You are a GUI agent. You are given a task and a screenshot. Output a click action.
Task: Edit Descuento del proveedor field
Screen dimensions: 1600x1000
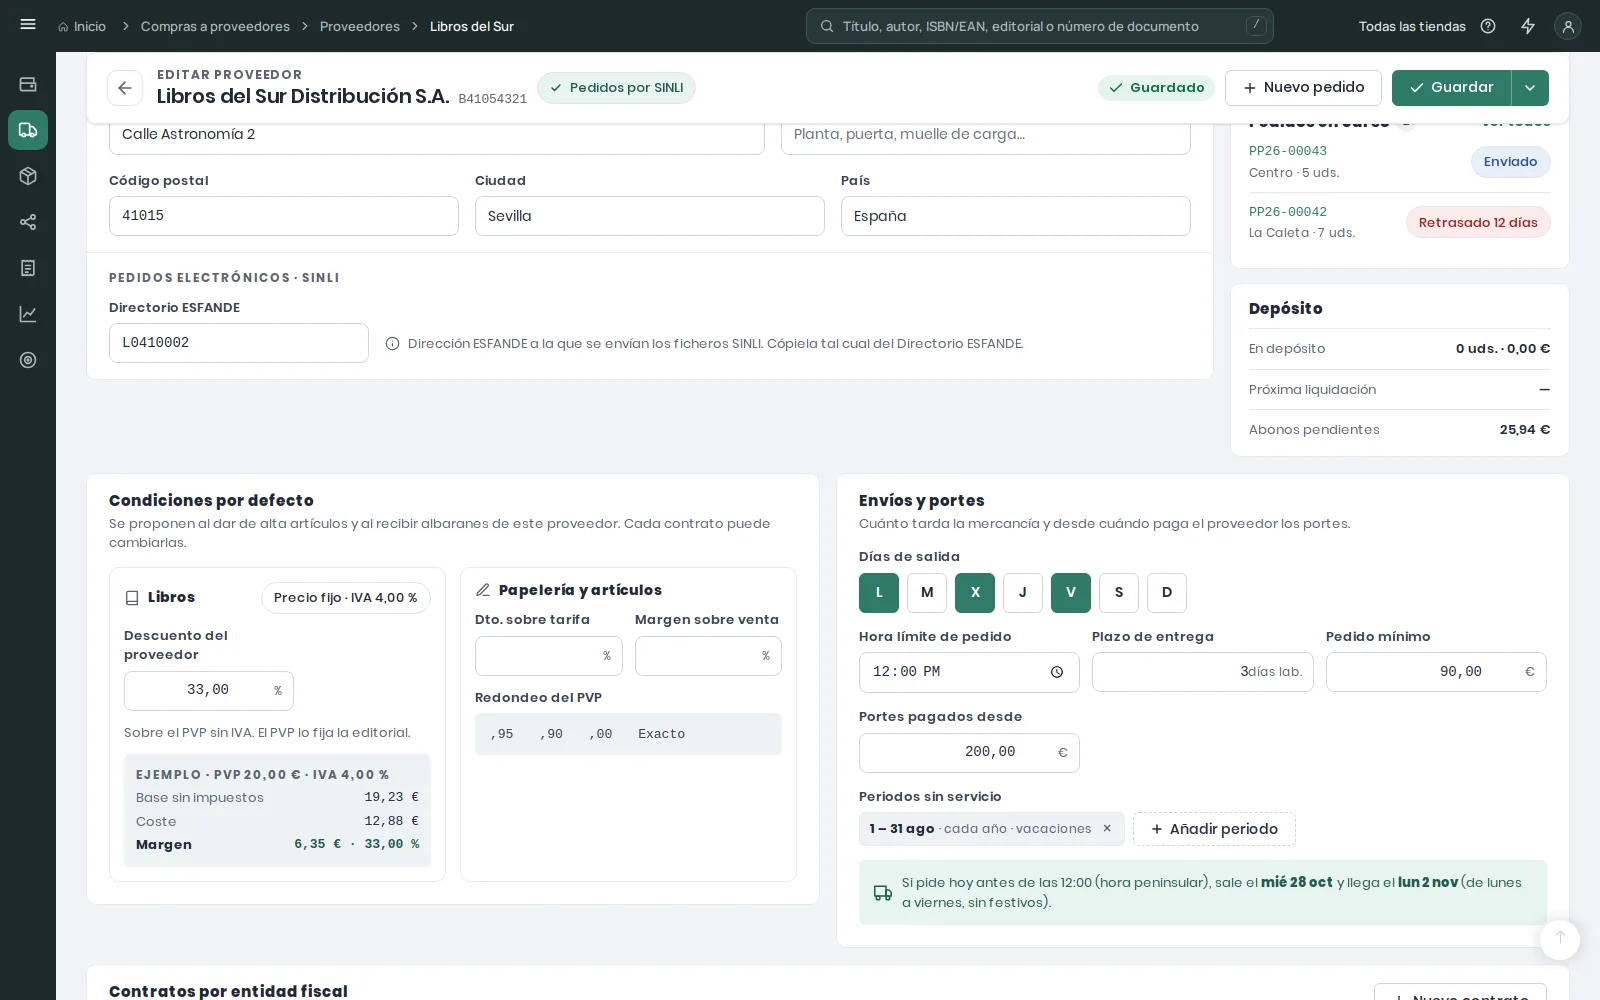point(209,691)
